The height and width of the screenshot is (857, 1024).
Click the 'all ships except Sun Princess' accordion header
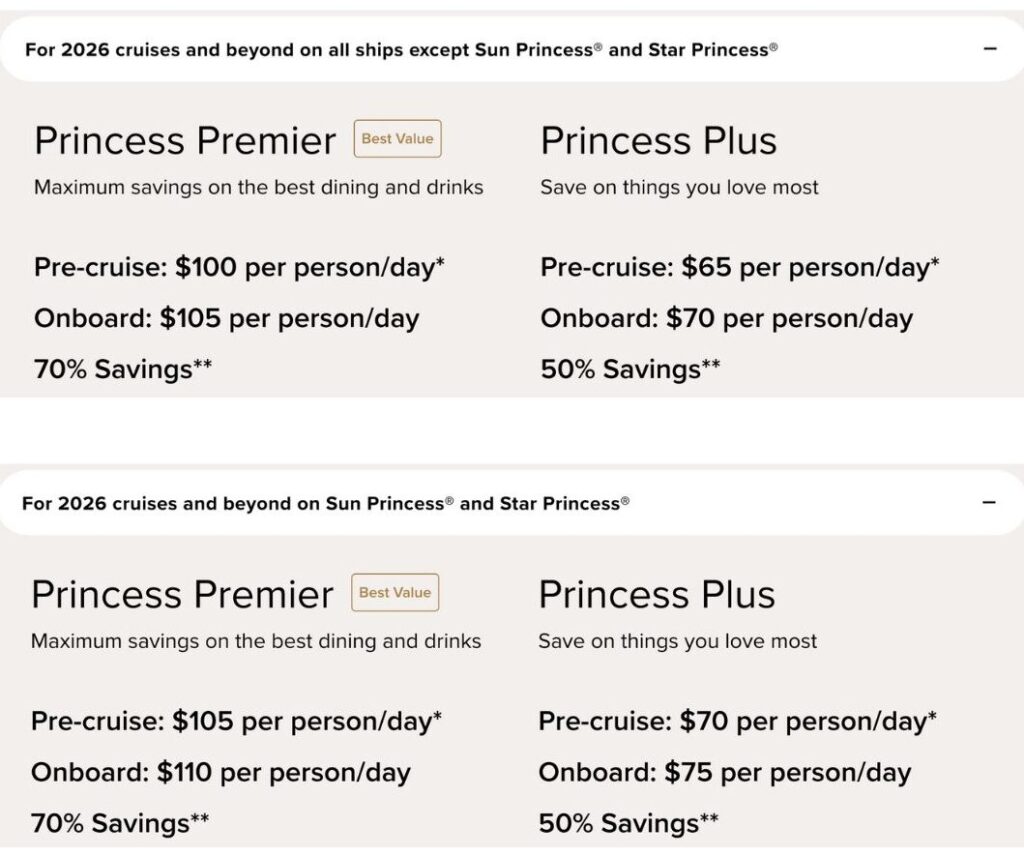400,49
